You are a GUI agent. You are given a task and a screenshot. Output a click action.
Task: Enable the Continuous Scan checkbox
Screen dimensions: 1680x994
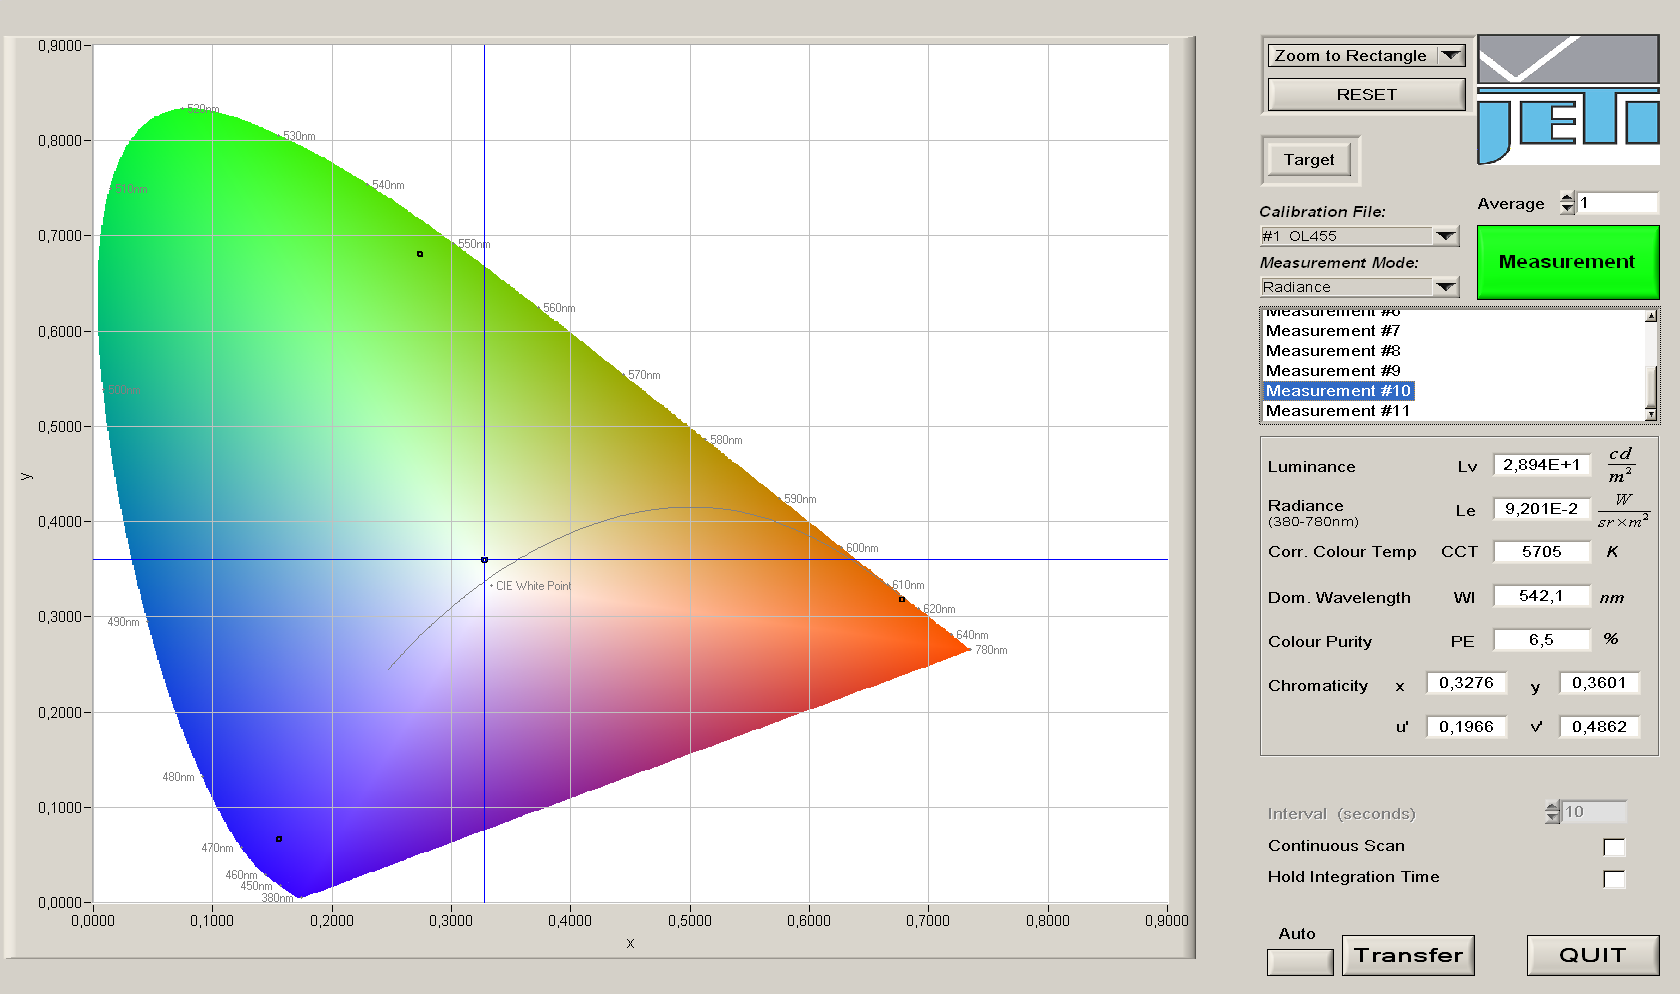coord(1613,847)
